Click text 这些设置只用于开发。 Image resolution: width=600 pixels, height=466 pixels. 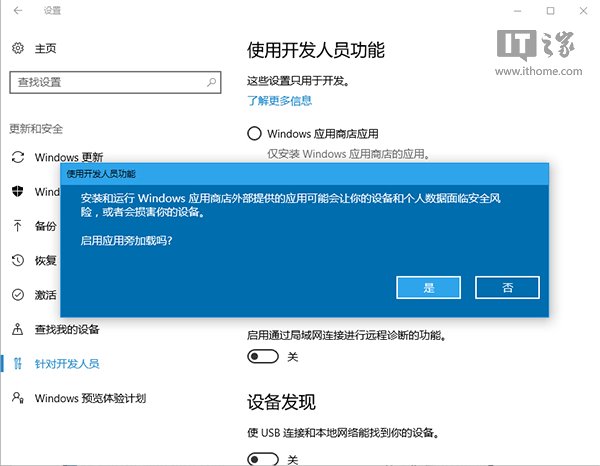coord(298,81)
